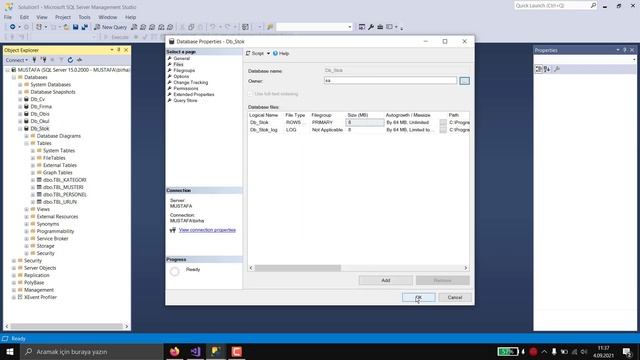
Task: Open Visual Studio from the taskbar
Action: pyautogui.click(x=196, y=351)
